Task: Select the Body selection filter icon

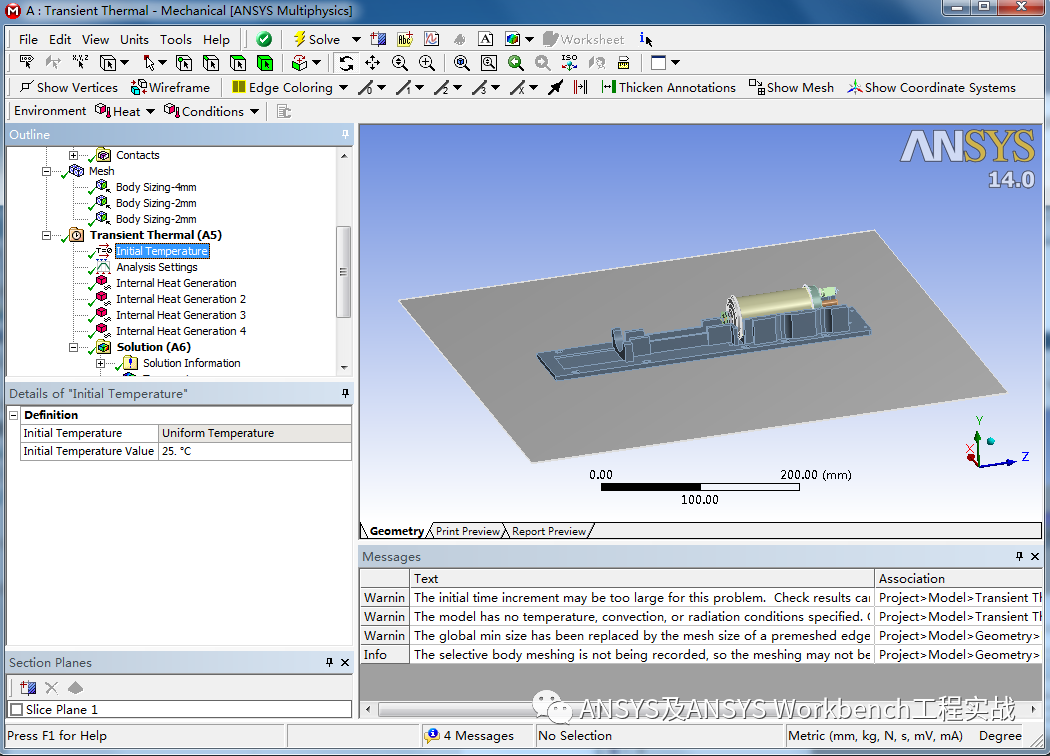Action: 265,63
